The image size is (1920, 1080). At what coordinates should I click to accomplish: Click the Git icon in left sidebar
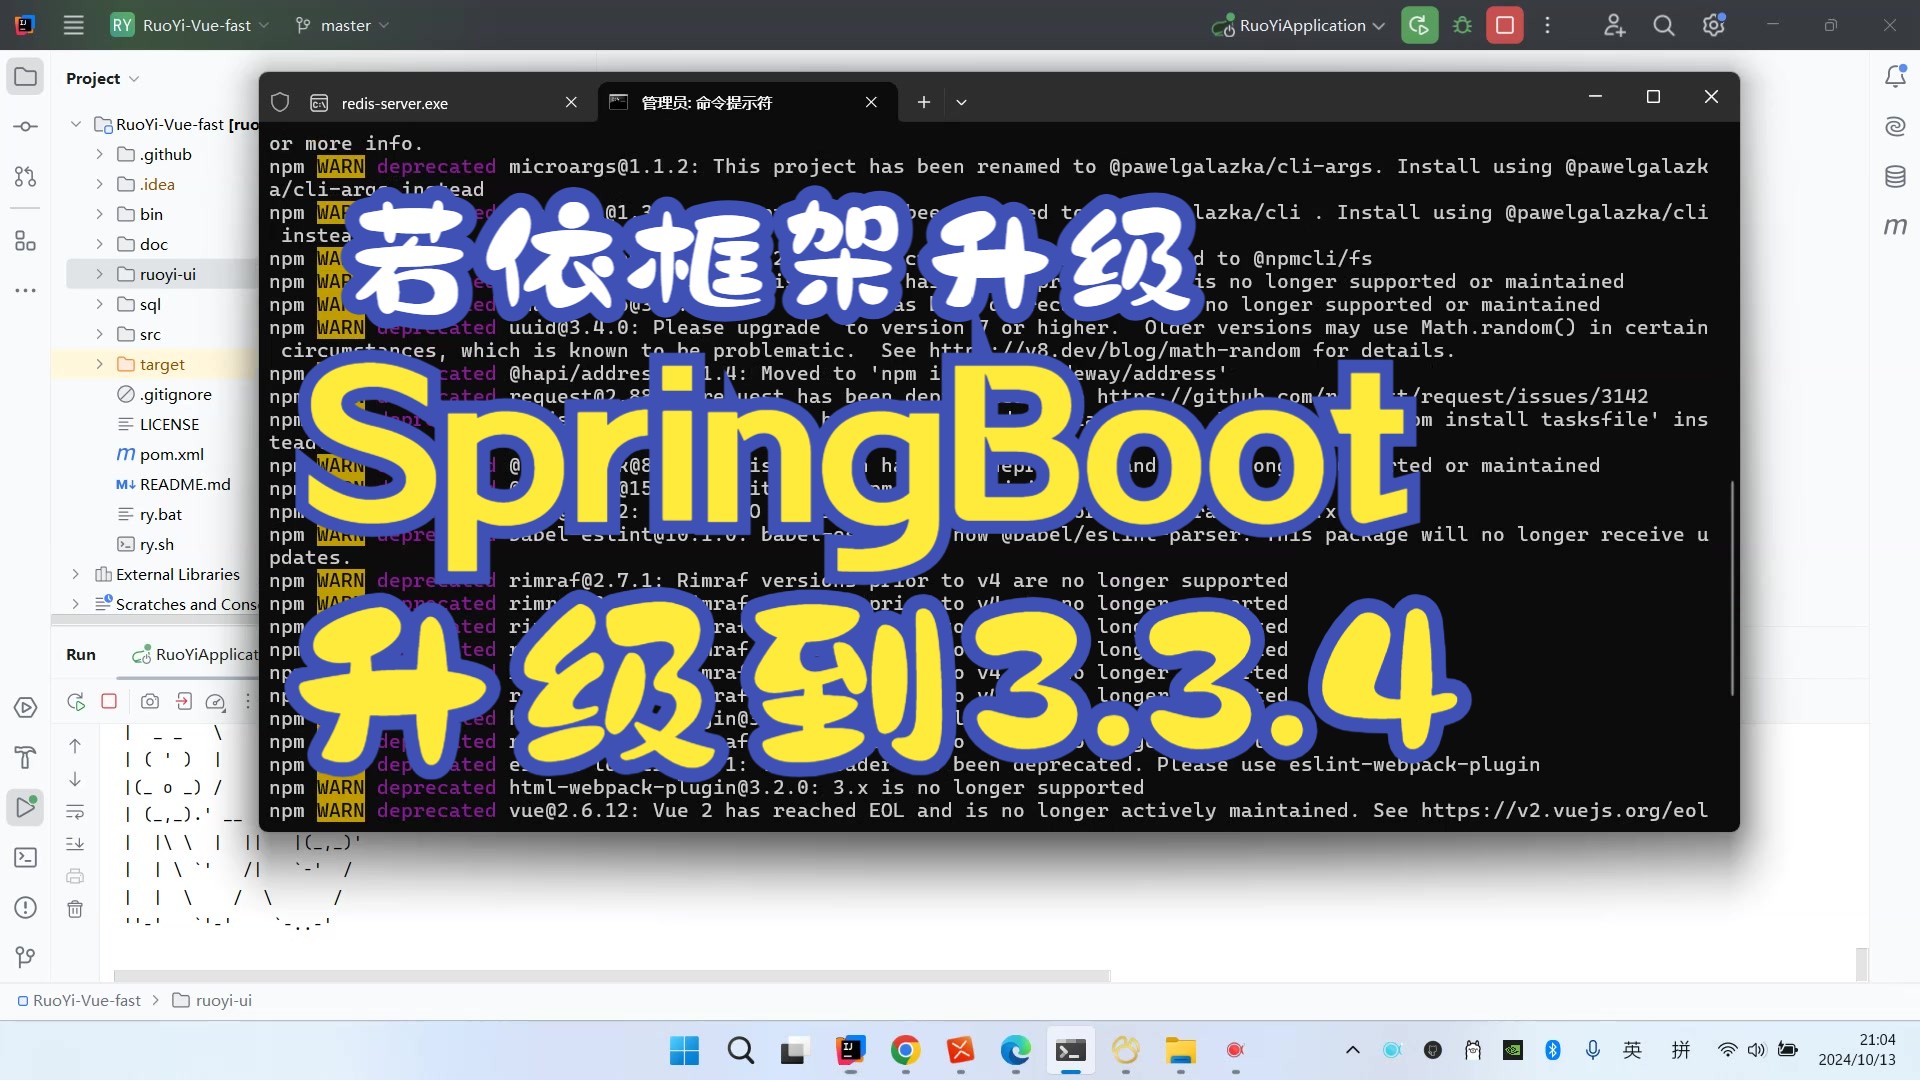tap(25, 956)
